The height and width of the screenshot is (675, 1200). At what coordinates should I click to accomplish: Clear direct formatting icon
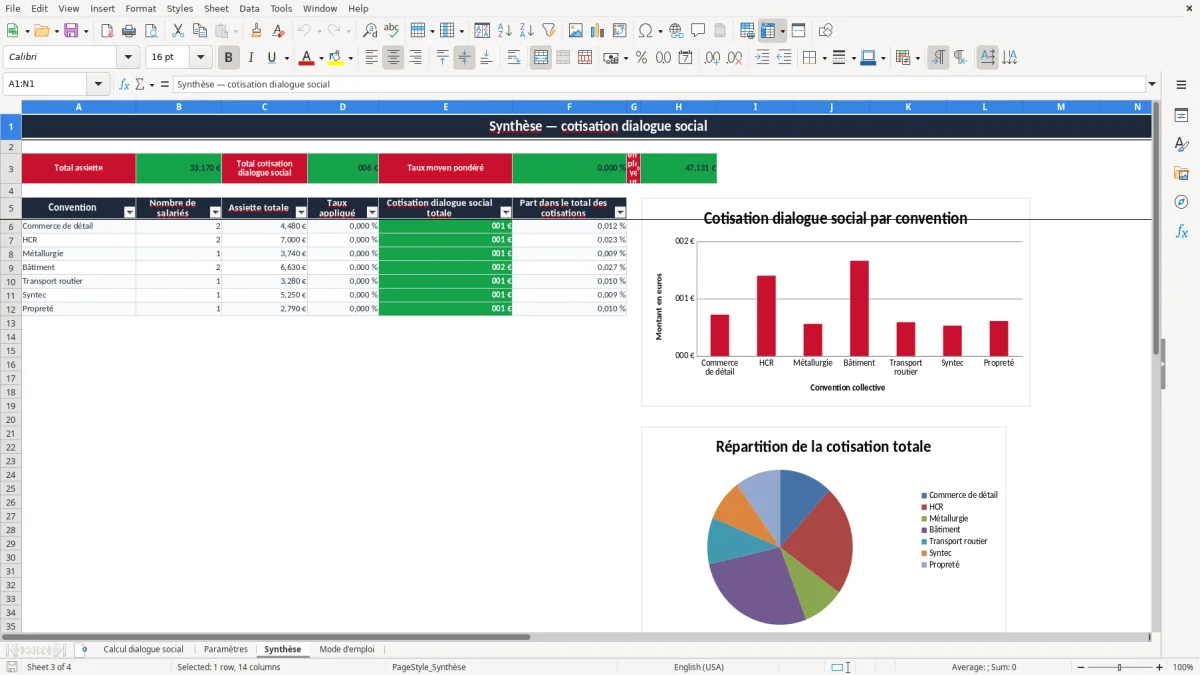tap(279, 31)
